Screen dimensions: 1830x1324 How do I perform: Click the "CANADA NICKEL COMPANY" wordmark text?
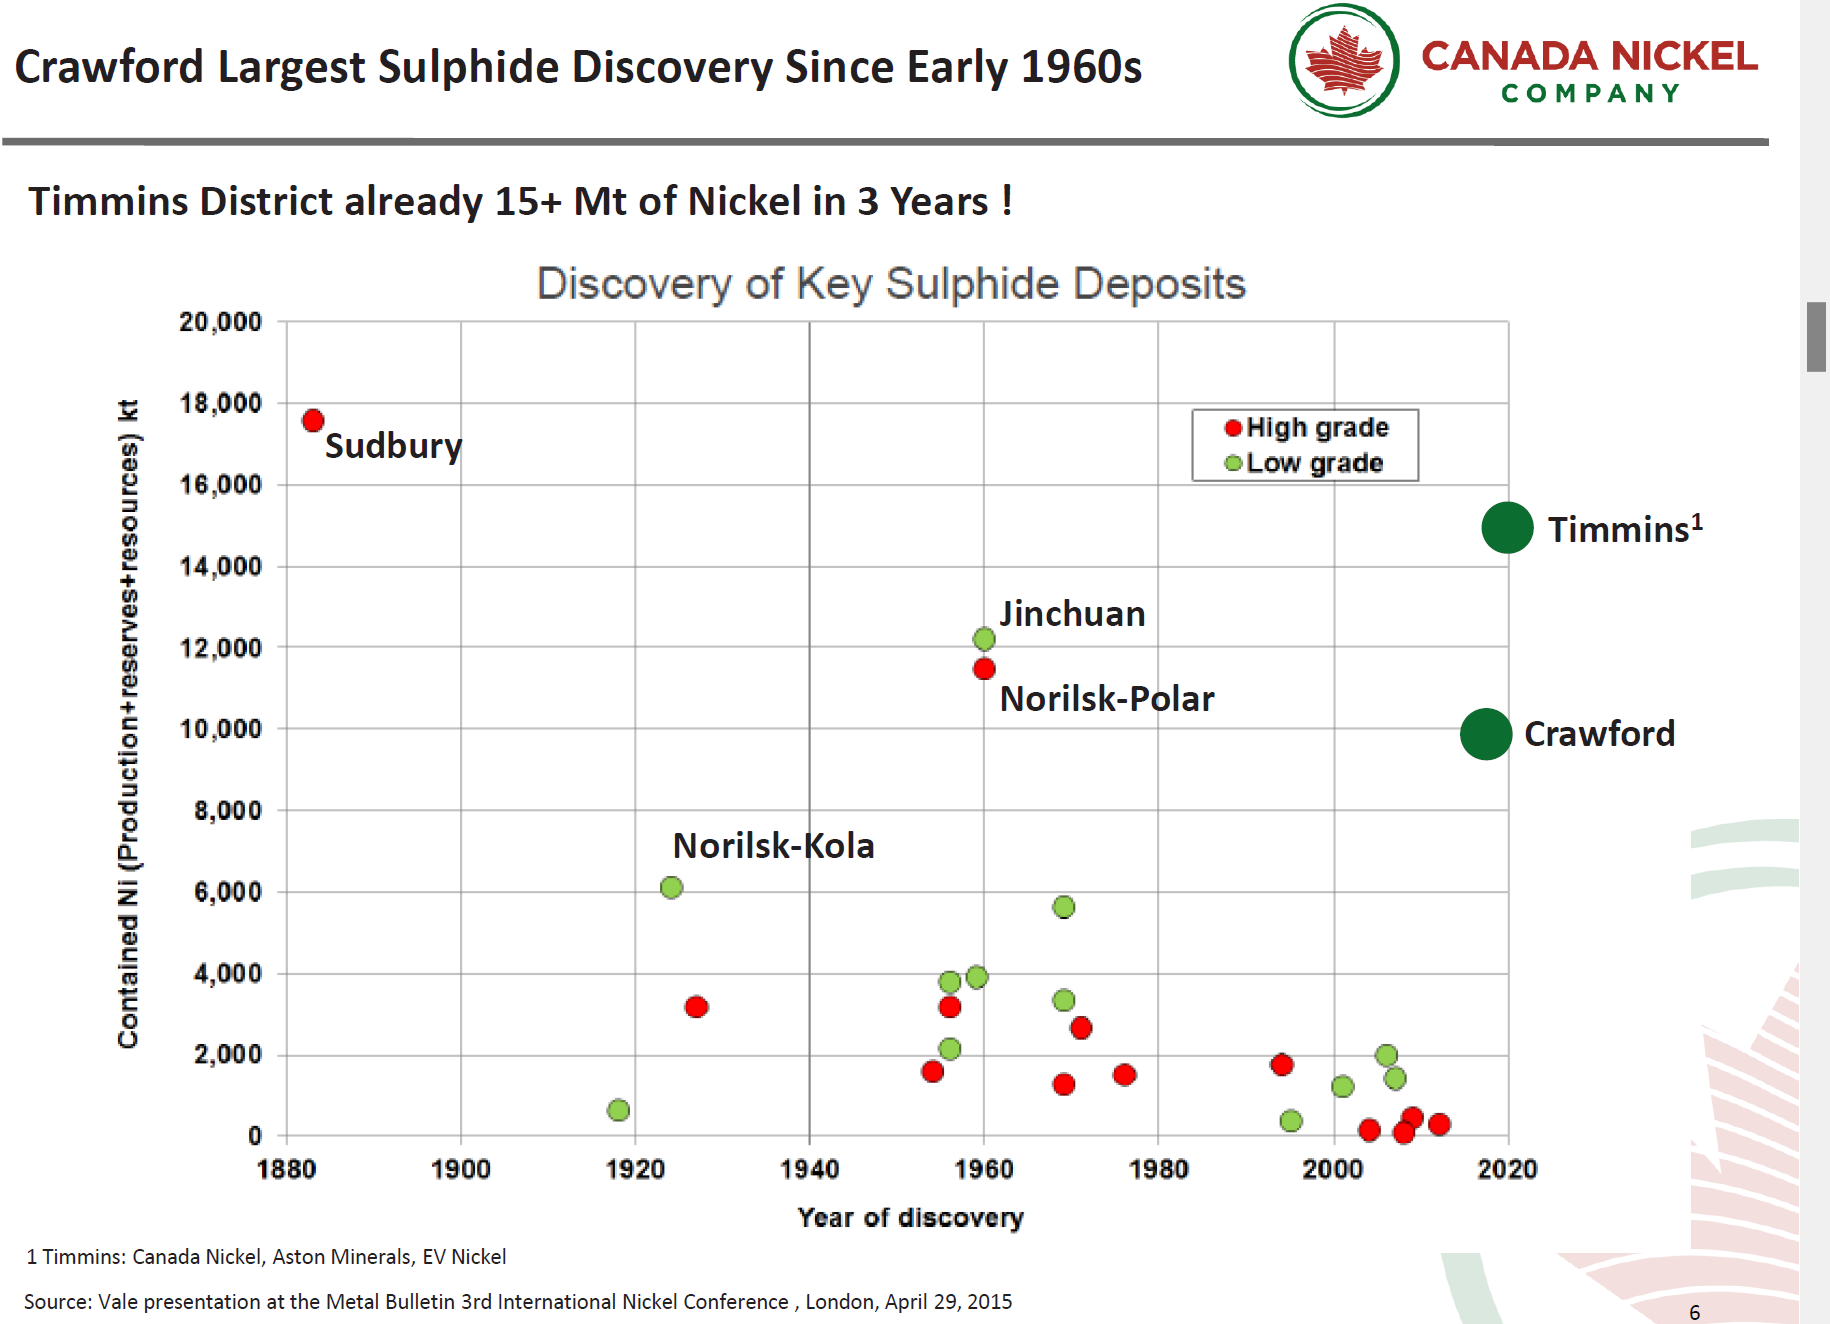1589,70
